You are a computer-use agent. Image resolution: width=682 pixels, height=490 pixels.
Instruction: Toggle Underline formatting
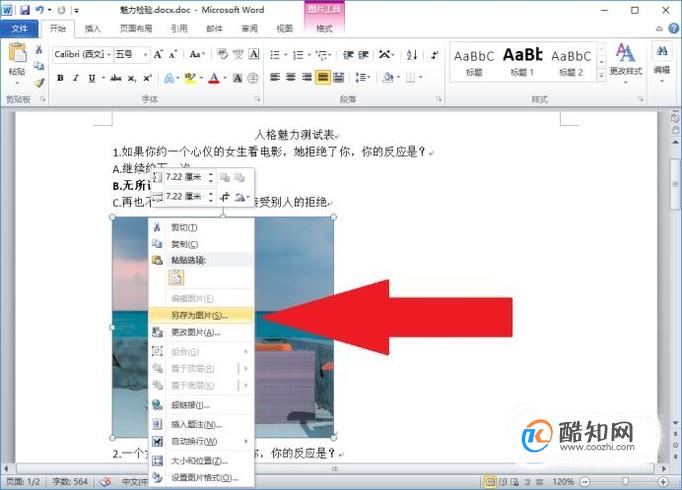(x=91, y=78)
